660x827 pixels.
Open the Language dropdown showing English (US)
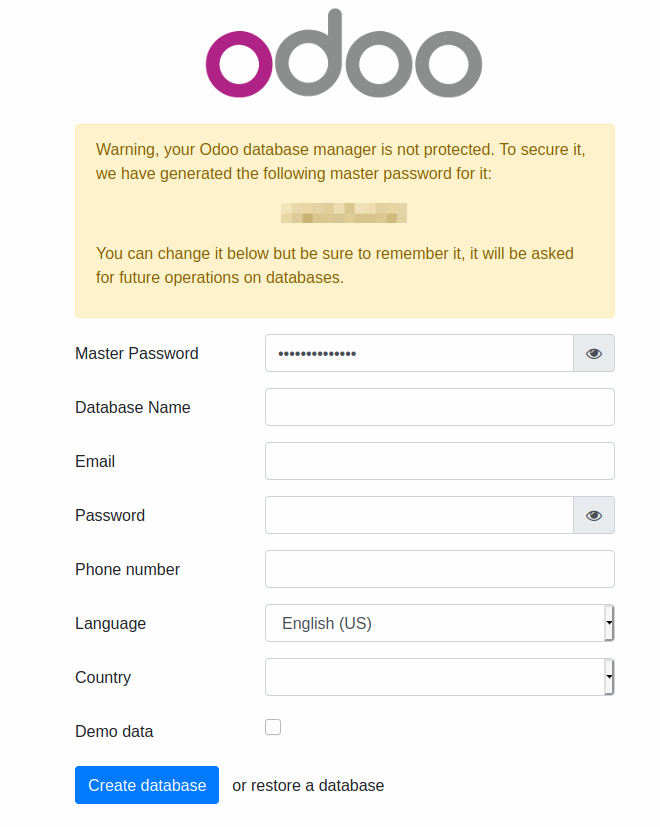tap(439, 623)
